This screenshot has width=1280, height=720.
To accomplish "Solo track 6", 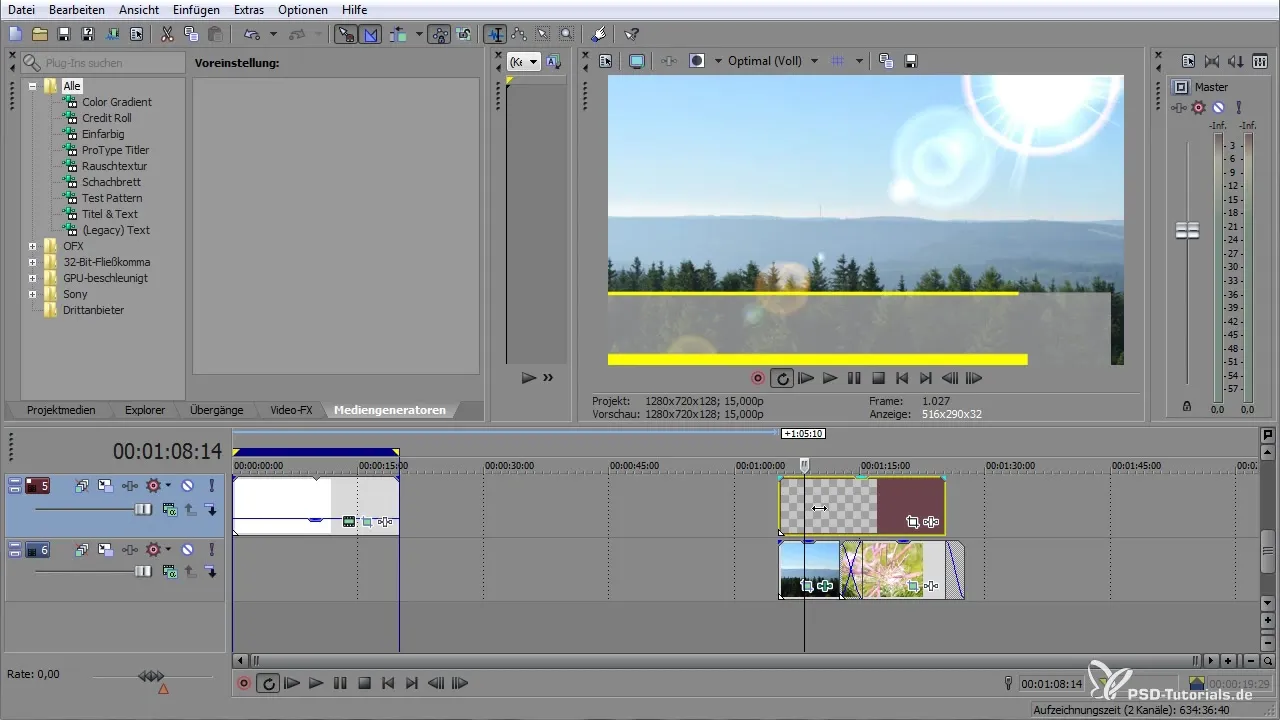I will click(212, 549).
